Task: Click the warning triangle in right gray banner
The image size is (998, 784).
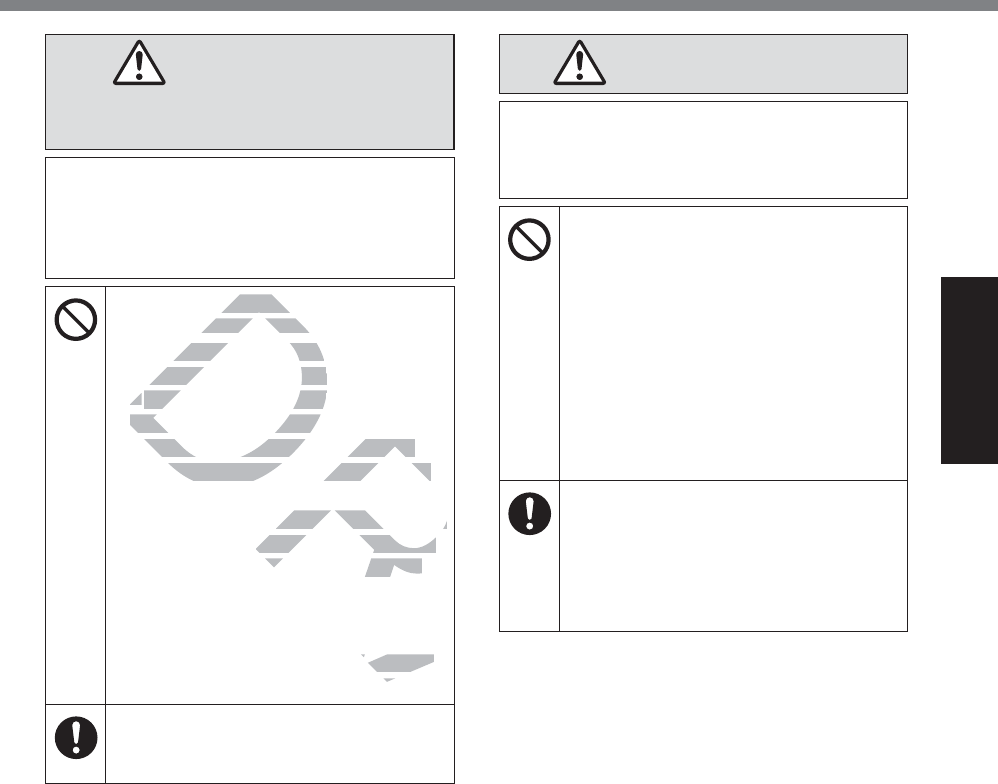Action: (x=579, y=63)
